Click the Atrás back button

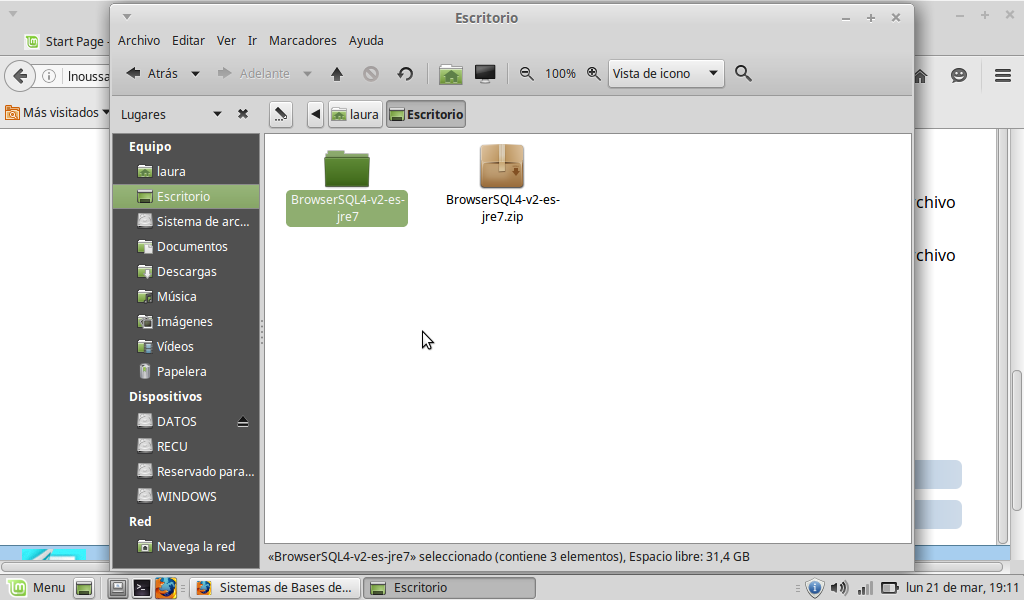(x=152, y=73)
